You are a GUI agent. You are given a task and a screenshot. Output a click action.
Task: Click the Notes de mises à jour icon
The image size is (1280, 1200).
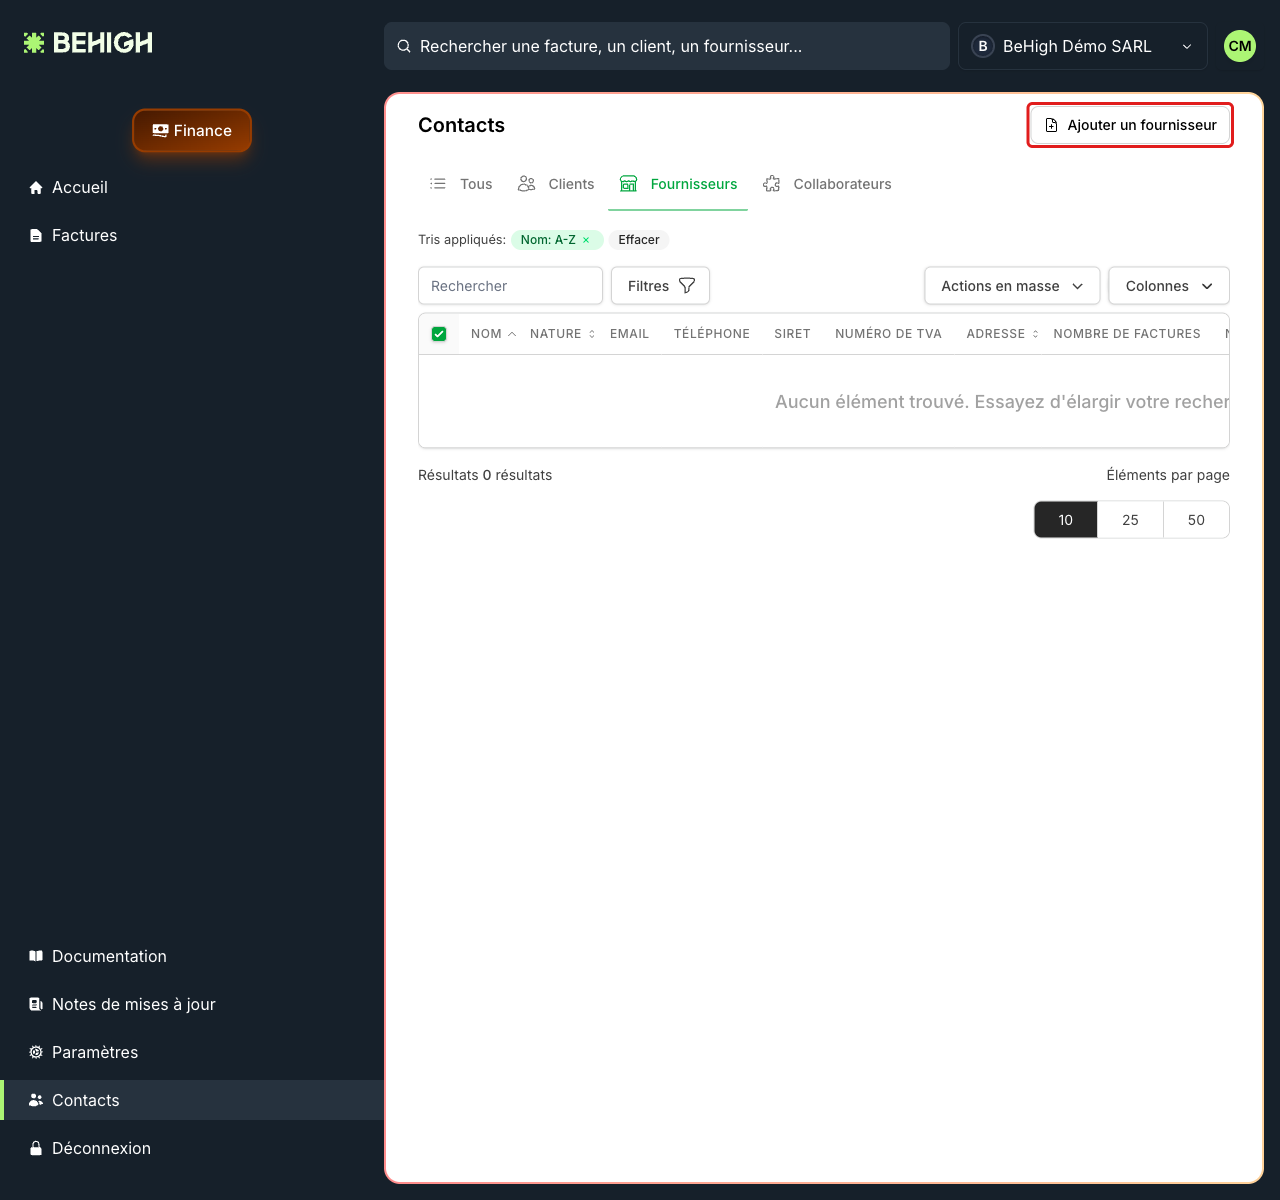(x=36, y=1004)
